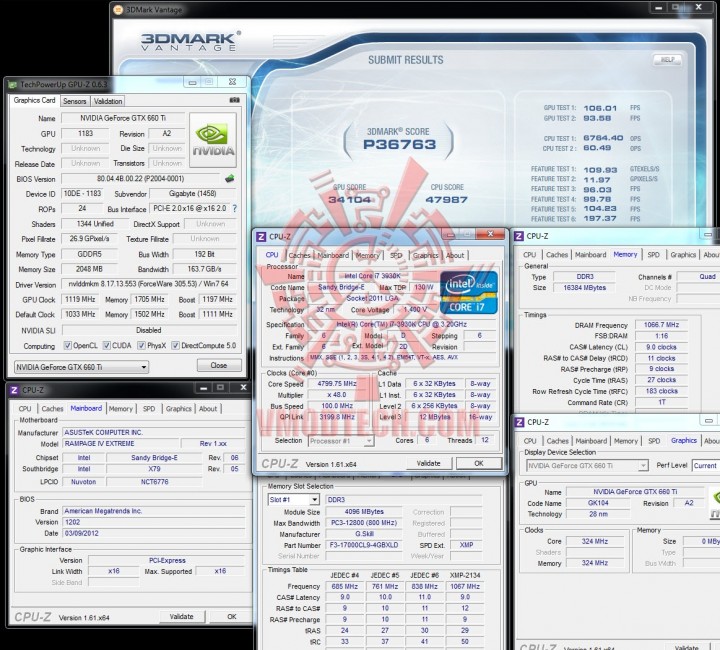Click the Bus Interface question mark icon
This screenshot has height=650, width=720.
tap(235, 208)
